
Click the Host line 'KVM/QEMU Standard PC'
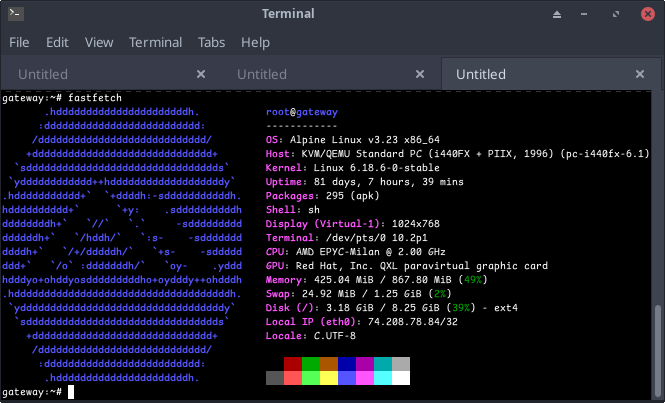pos(359,154)
